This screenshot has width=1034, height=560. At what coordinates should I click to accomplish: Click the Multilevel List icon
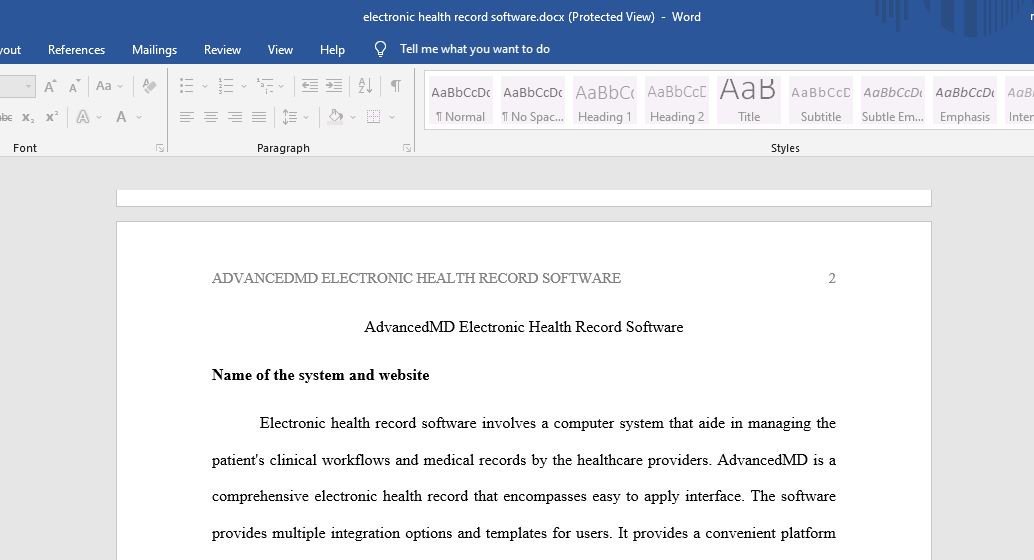click(x=265, y=86)
